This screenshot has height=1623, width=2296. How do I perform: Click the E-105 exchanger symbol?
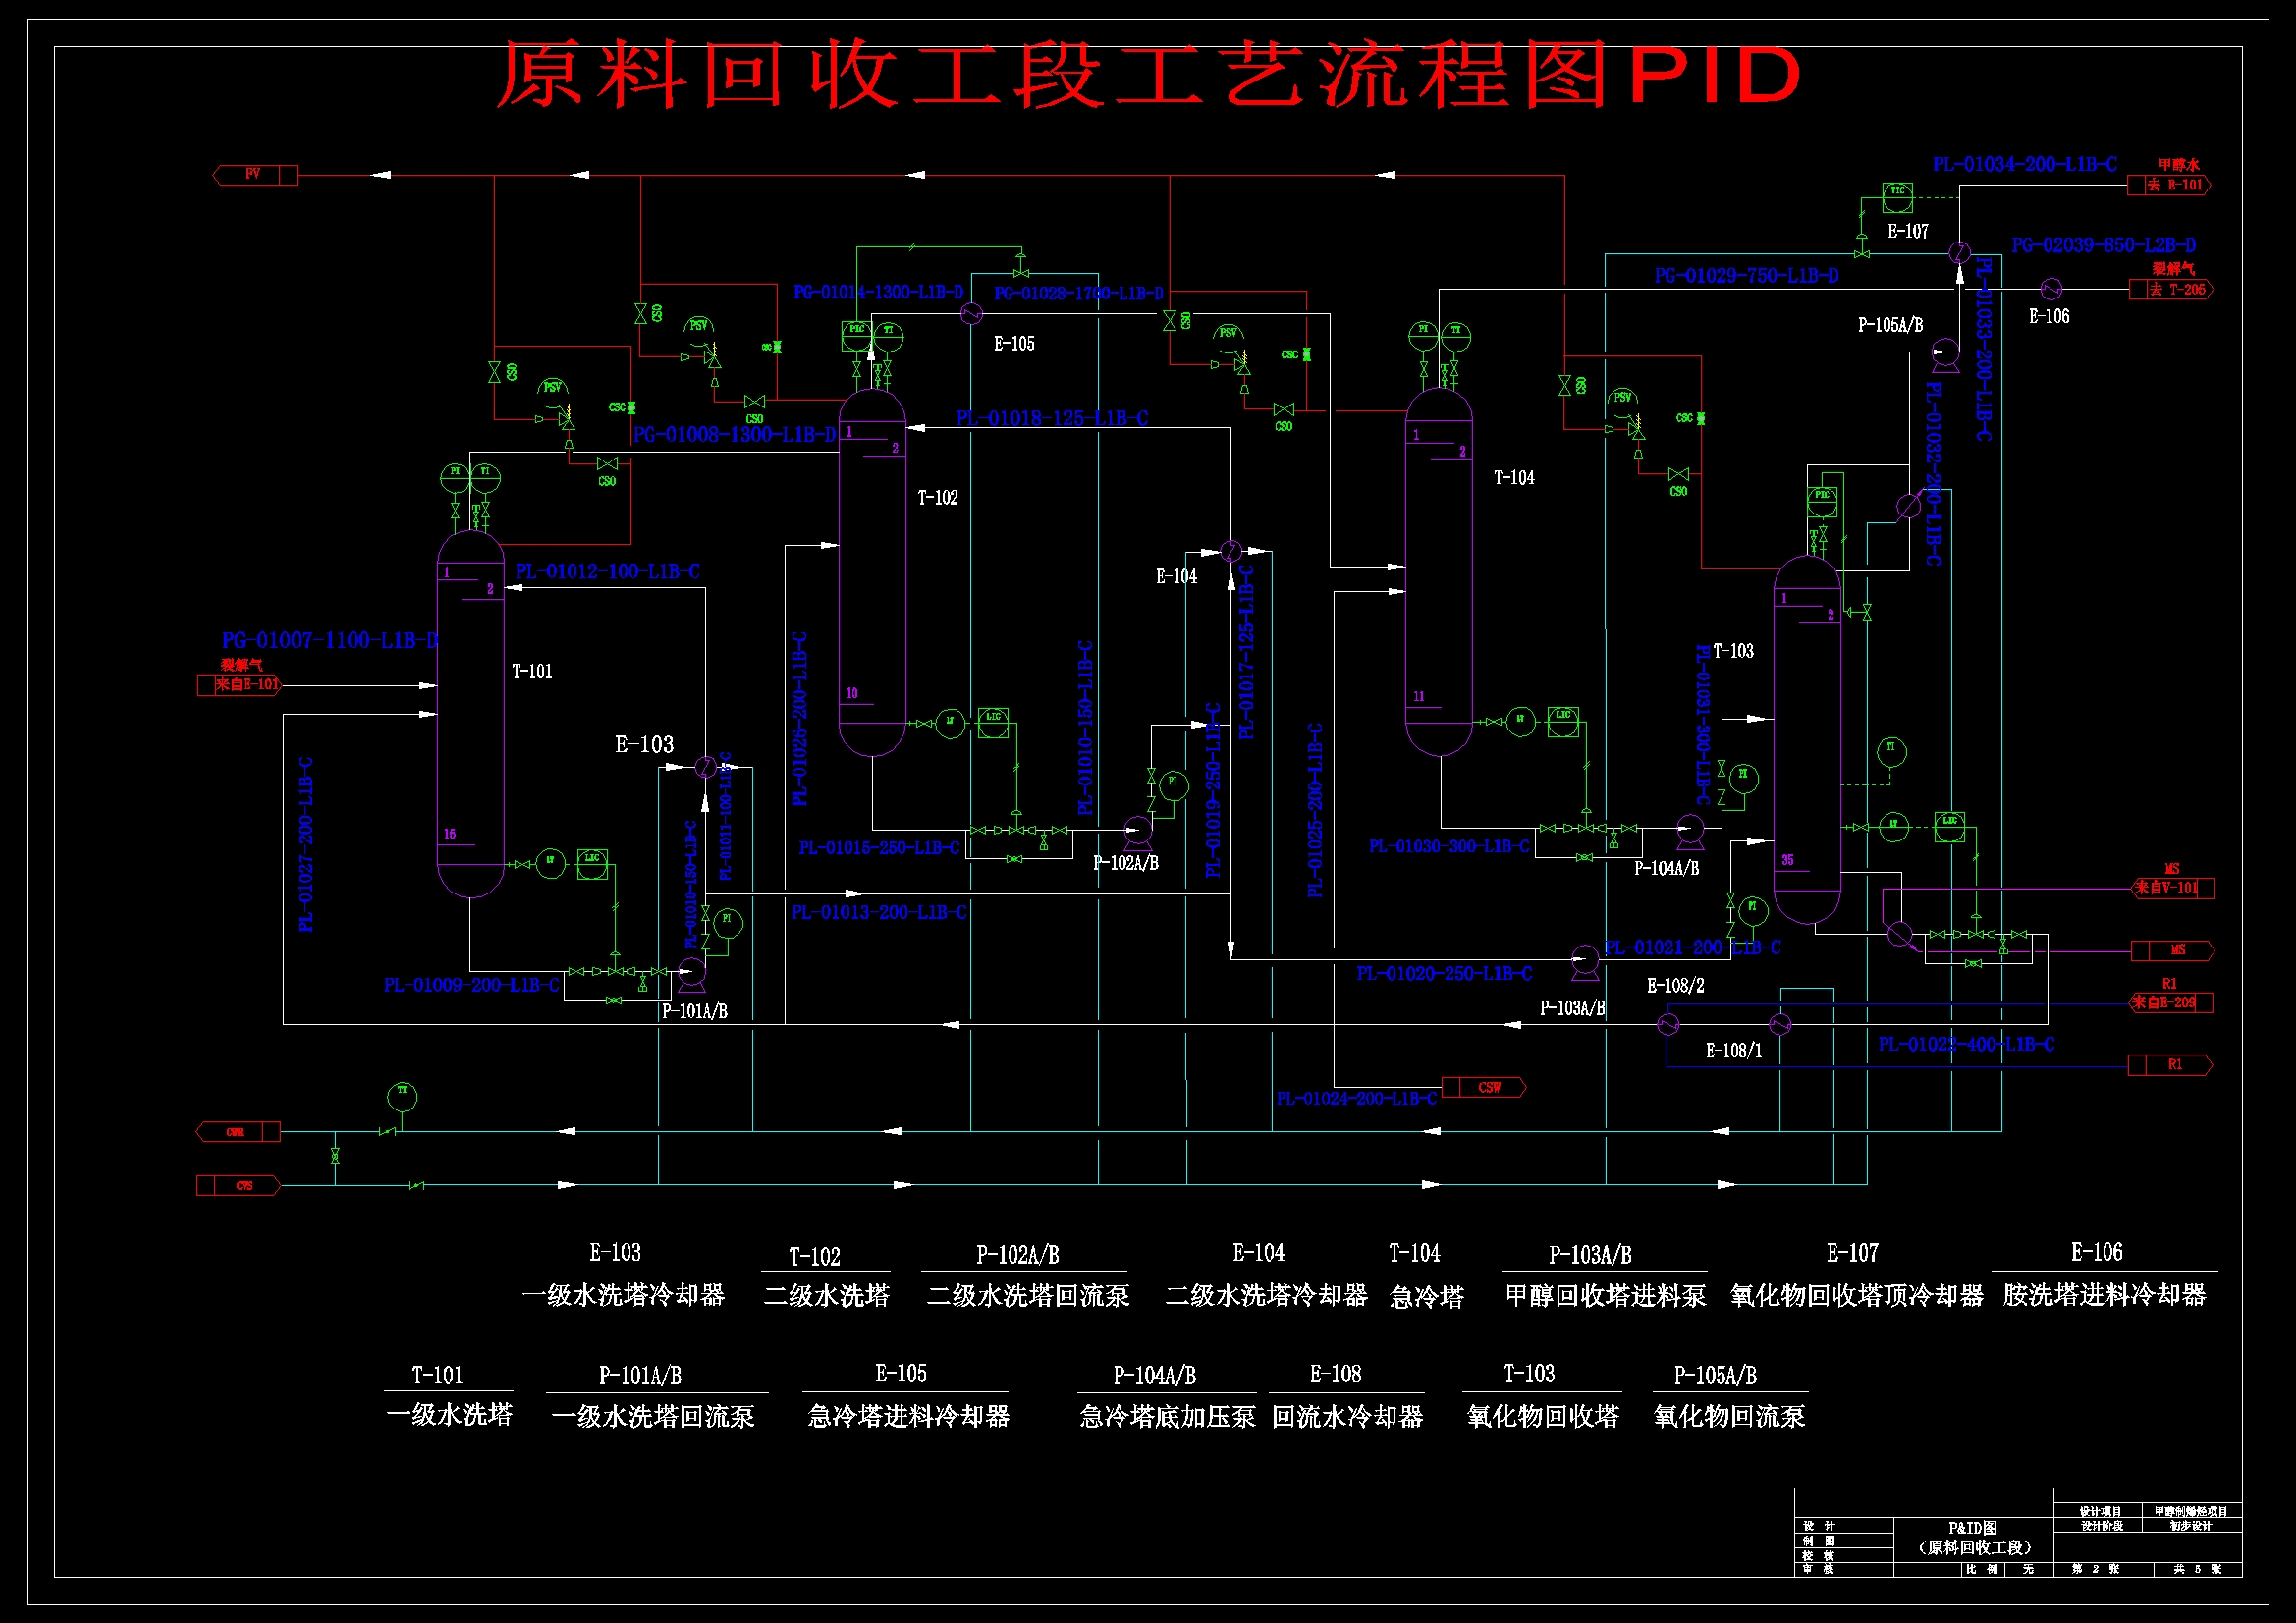[970, 314]
